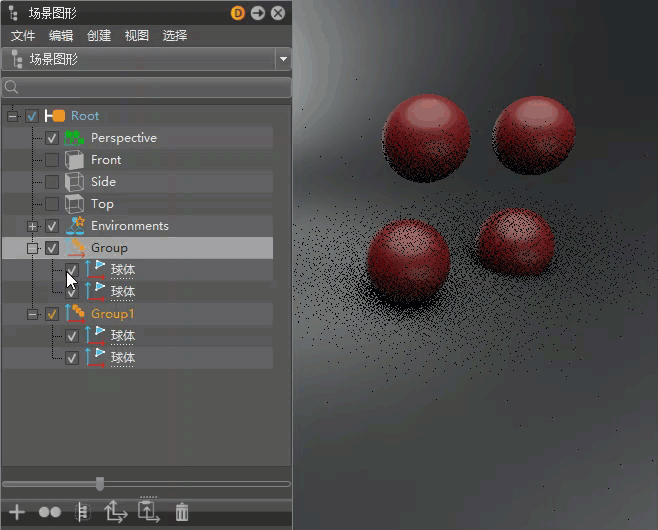Select the Group tree row

(138, 248)
